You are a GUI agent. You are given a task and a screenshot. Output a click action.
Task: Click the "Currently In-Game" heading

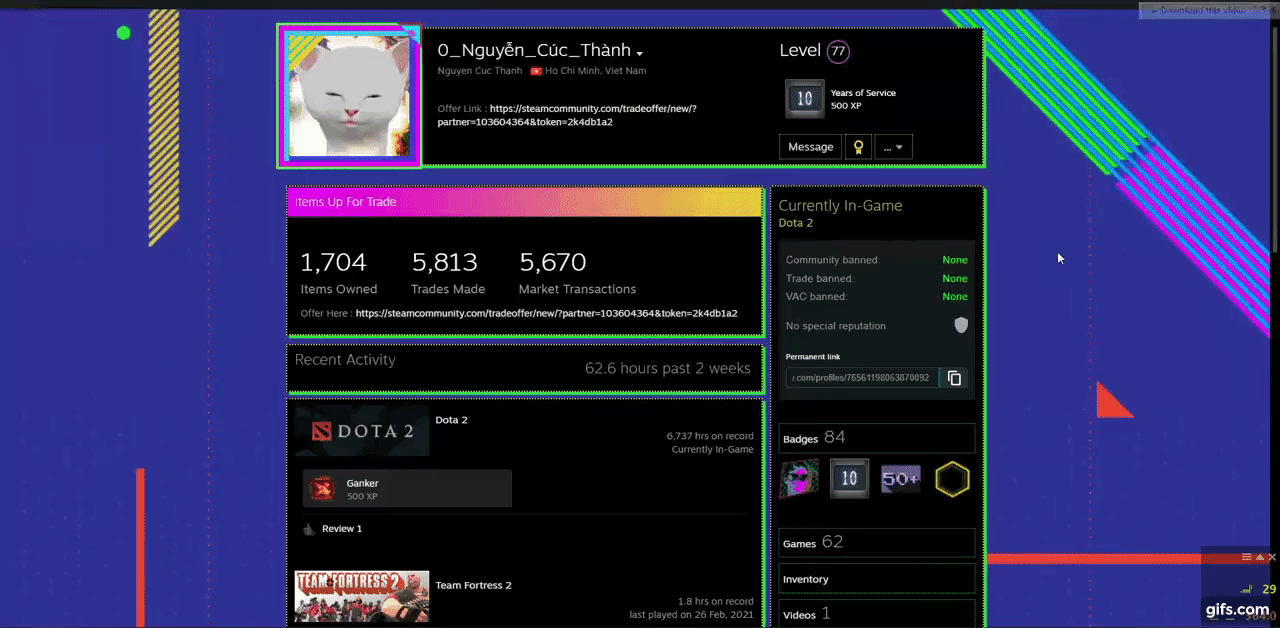point(840,205)
